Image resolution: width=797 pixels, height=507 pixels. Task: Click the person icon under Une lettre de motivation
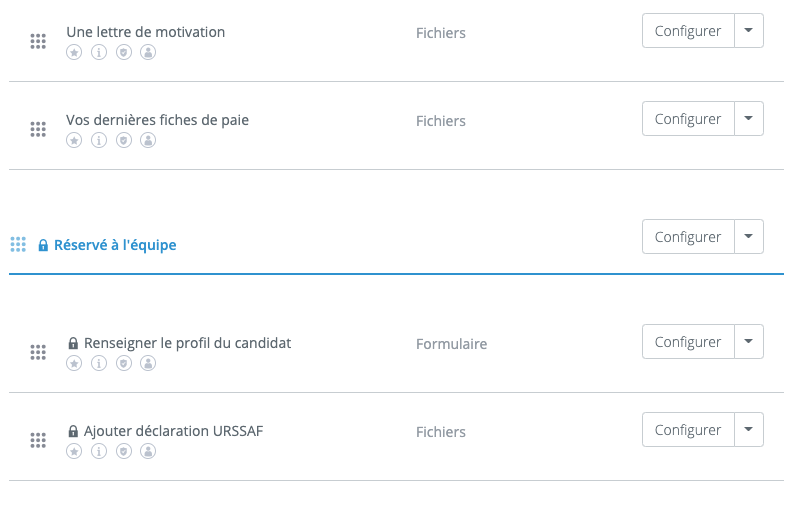click(148, 52)
